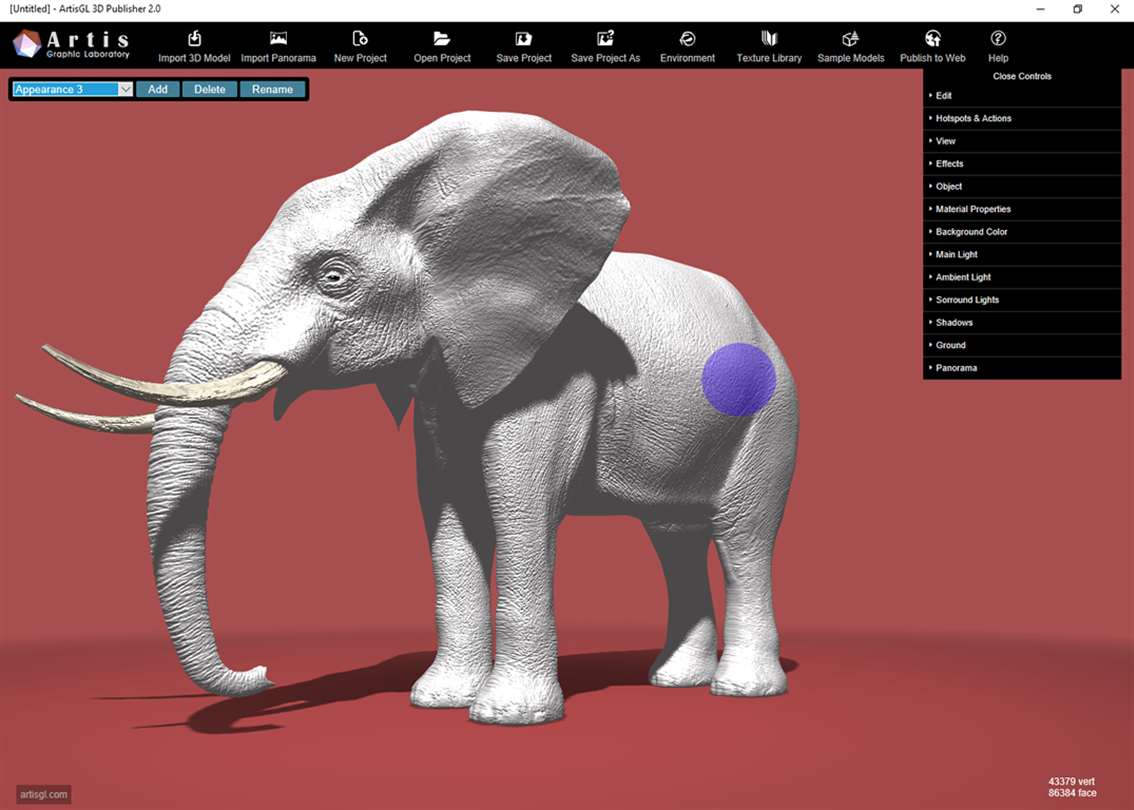Image resolution: width=1134 pixels, height=810 pixels.
Task: Click the purple hotspot on the elephant
Action: (x=738, y=379)
